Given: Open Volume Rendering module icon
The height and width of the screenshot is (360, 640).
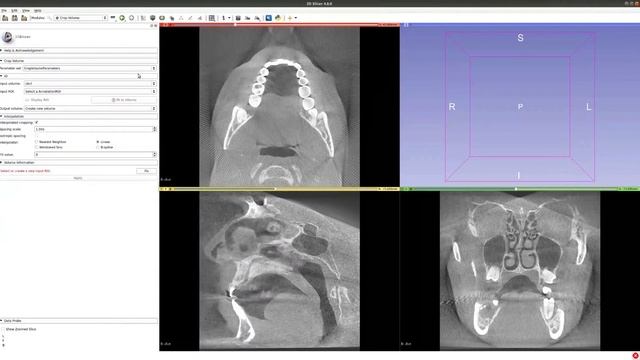Looking at the screenshot, I should 162,18.
